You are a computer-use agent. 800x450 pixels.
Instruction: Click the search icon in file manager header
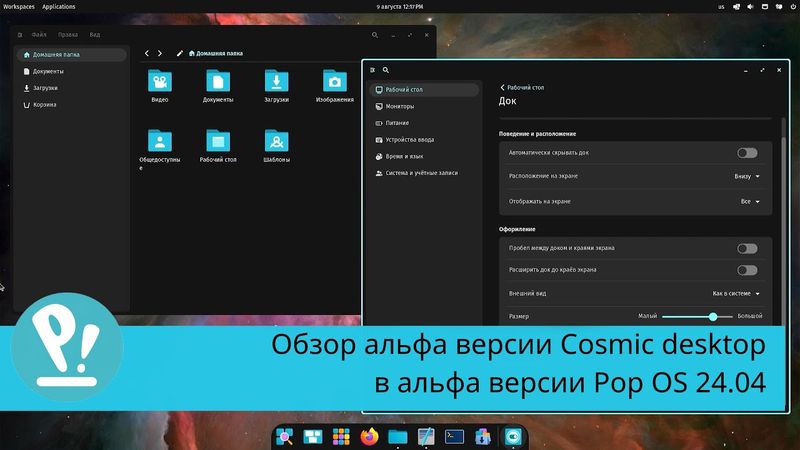click(374, 35)
